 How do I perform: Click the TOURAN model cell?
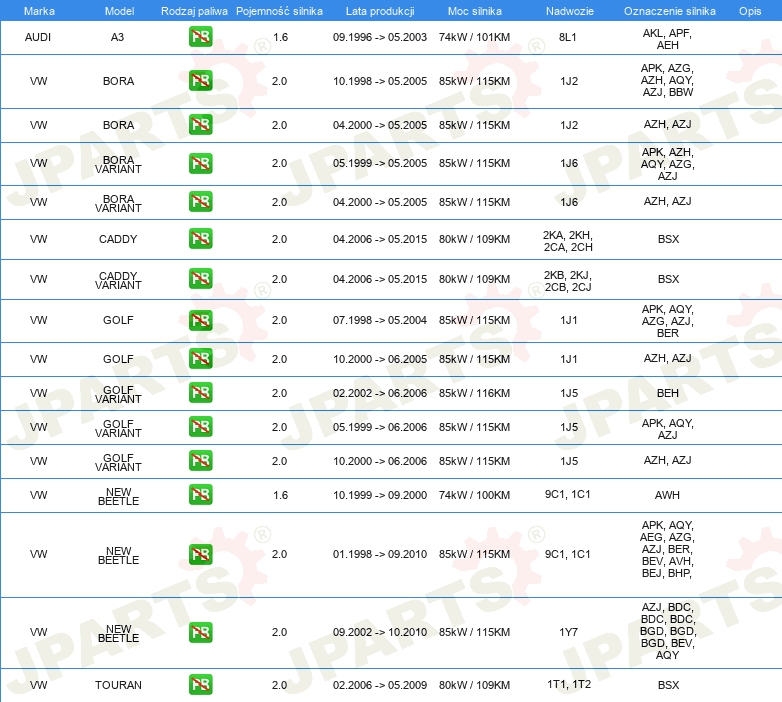[118, 685]
